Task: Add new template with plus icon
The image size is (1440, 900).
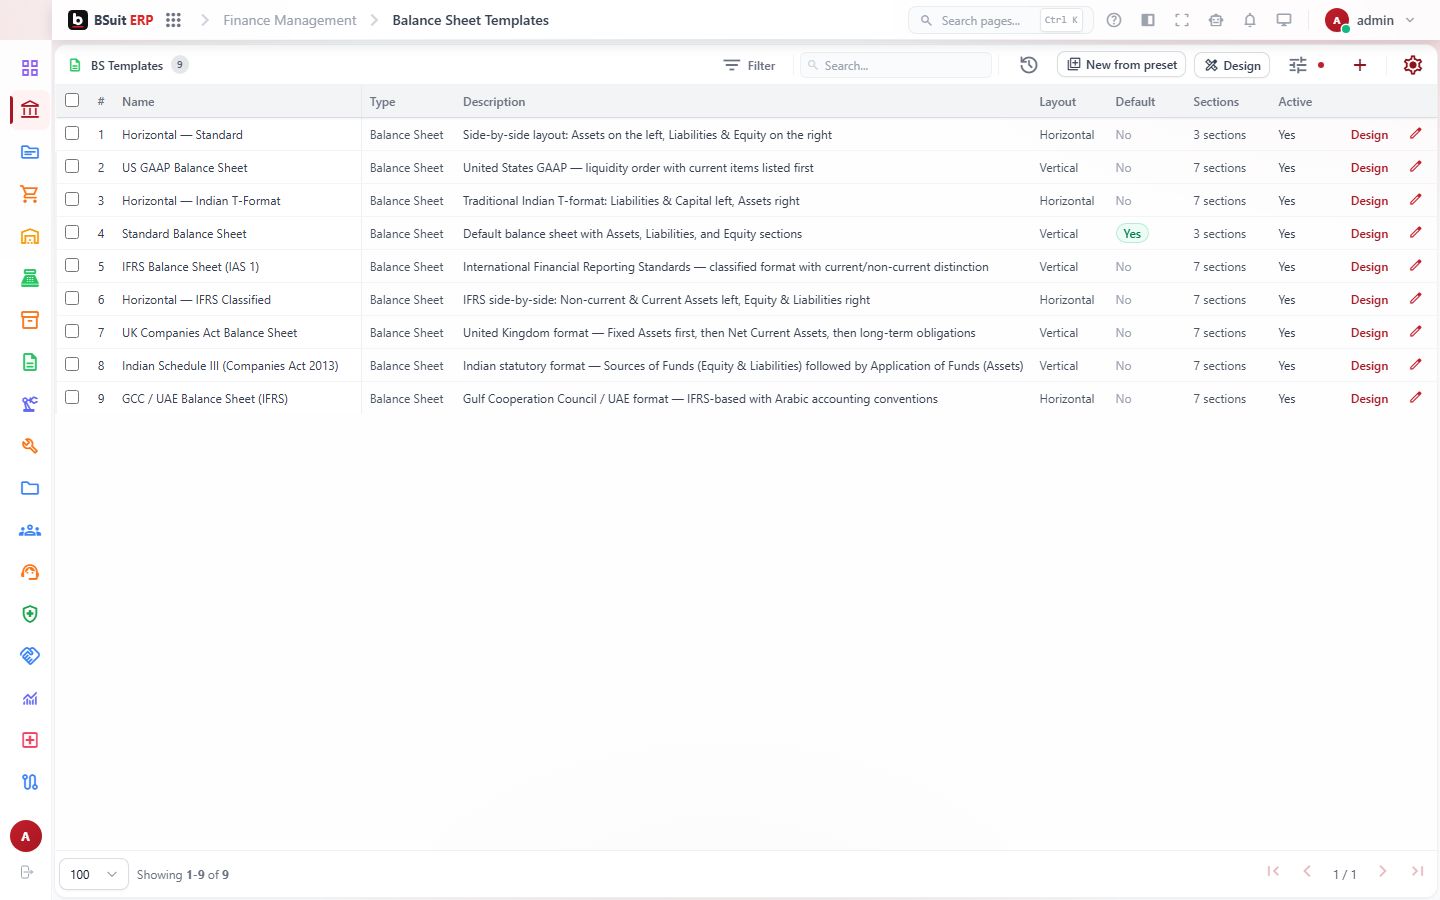Action: [x=1360, y=65]
